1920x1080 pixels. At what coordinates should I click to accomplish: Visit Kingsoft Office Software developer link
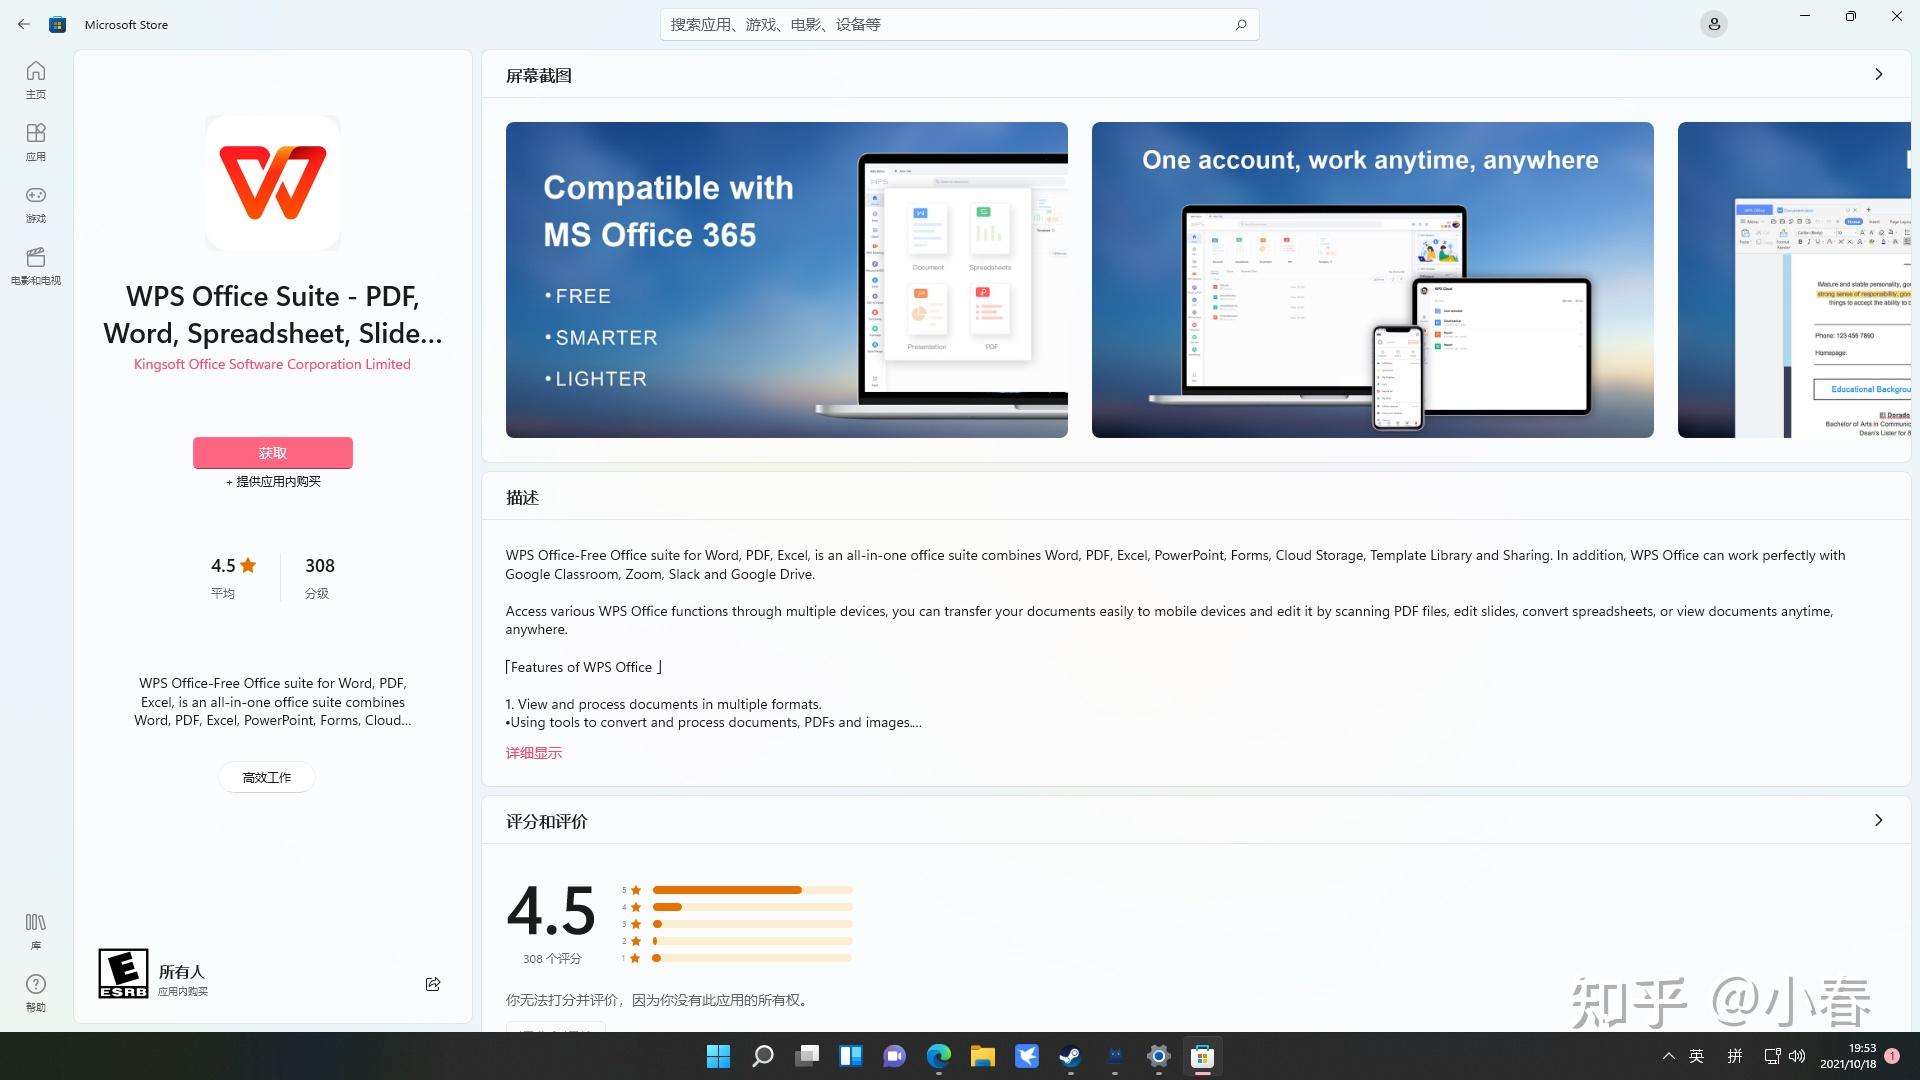pyautogui.click(x=272, y=364)
